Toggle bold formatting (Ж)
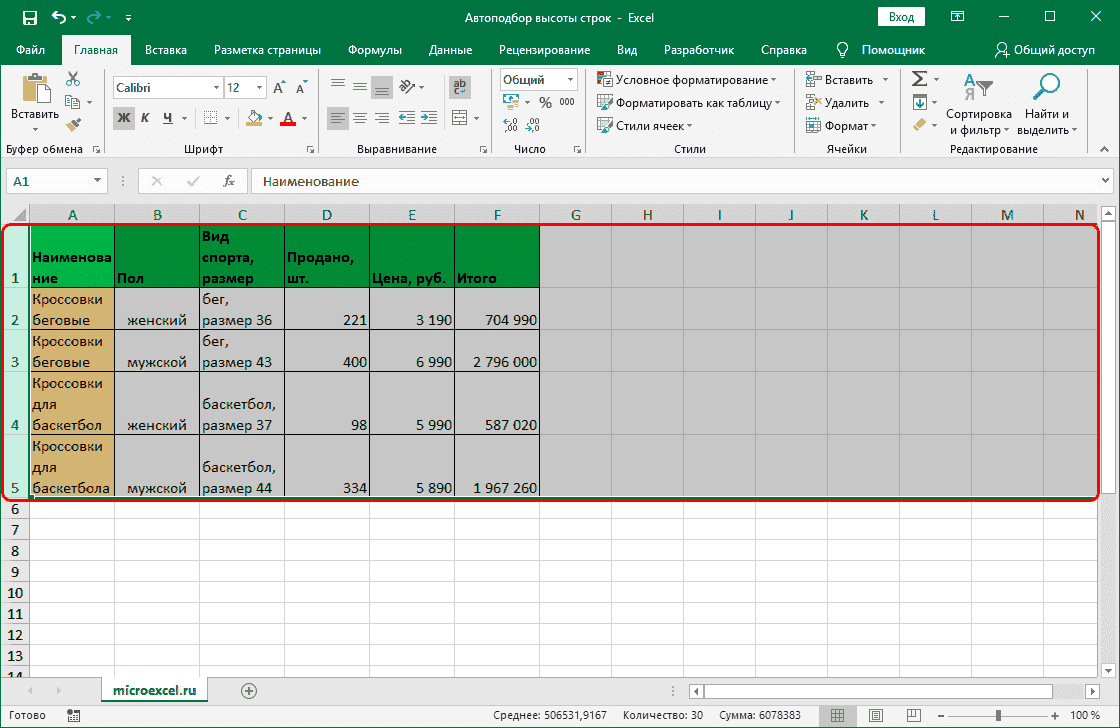 pos(124,118)
